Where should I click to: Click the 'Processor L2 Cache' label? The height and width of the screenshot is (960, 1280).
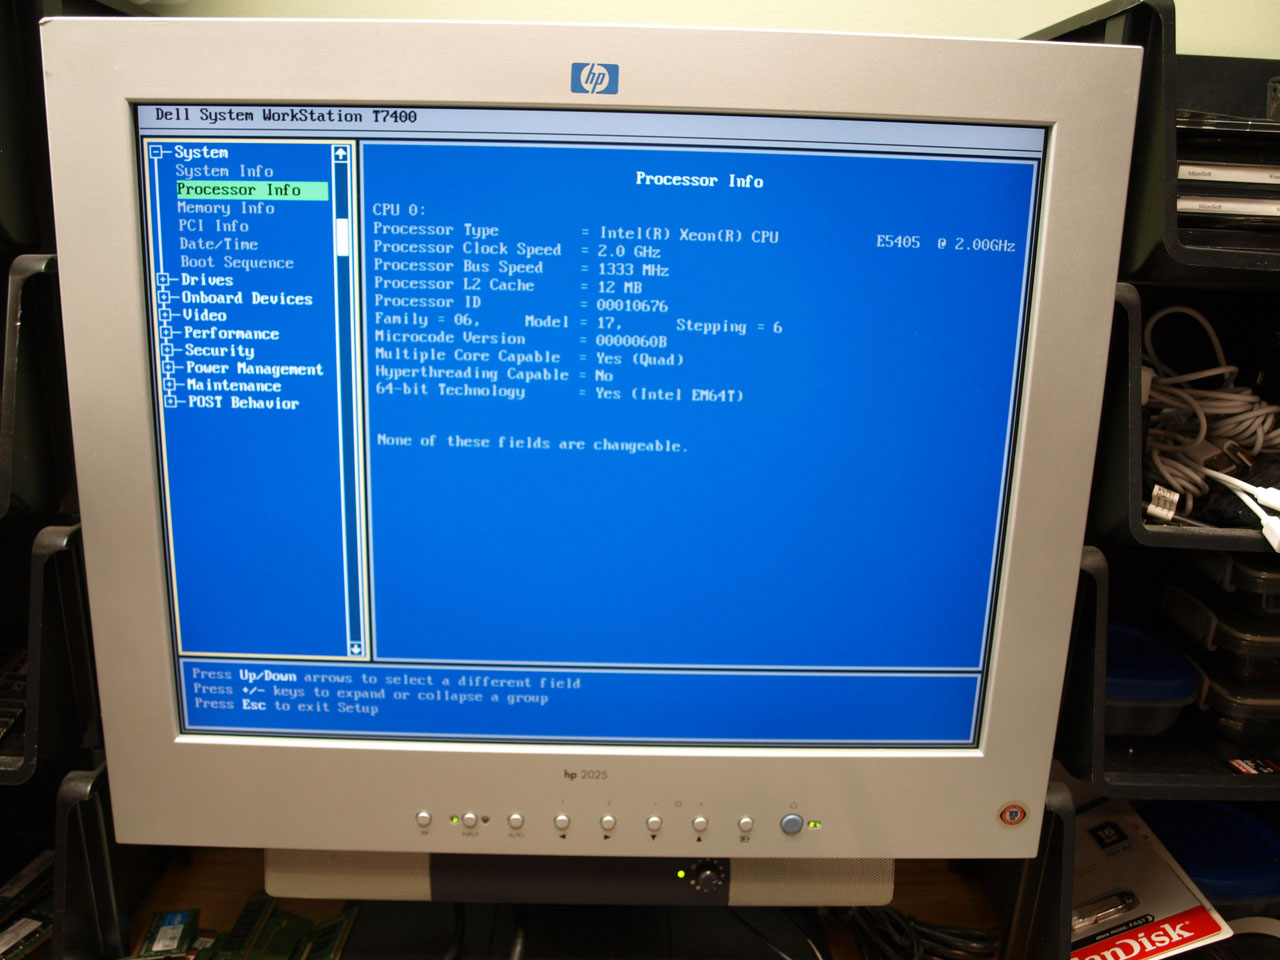pos(454,284)
